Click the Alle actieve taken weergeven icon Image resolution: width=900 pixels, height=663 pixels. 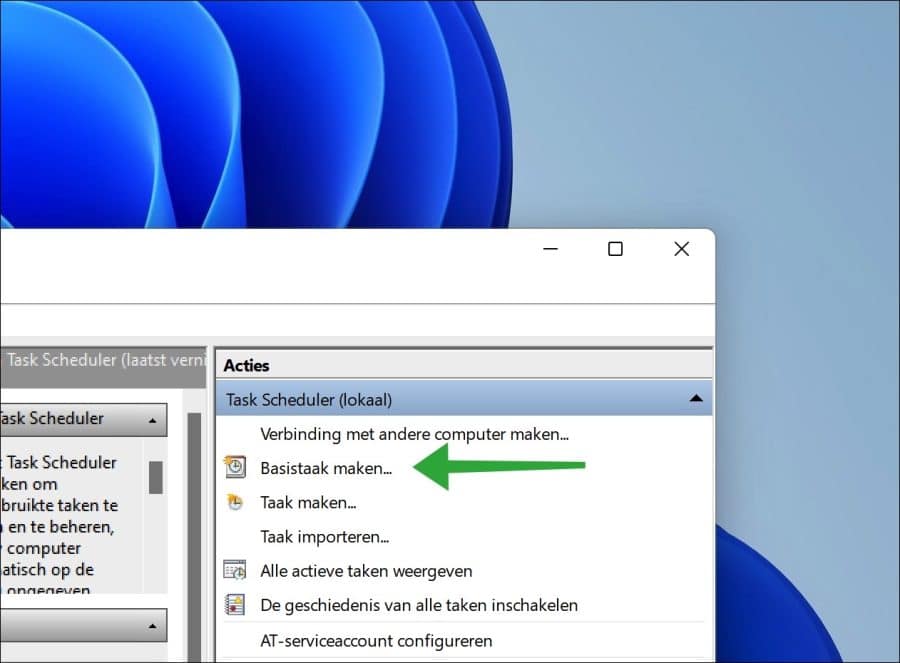(x=235, y=571)
